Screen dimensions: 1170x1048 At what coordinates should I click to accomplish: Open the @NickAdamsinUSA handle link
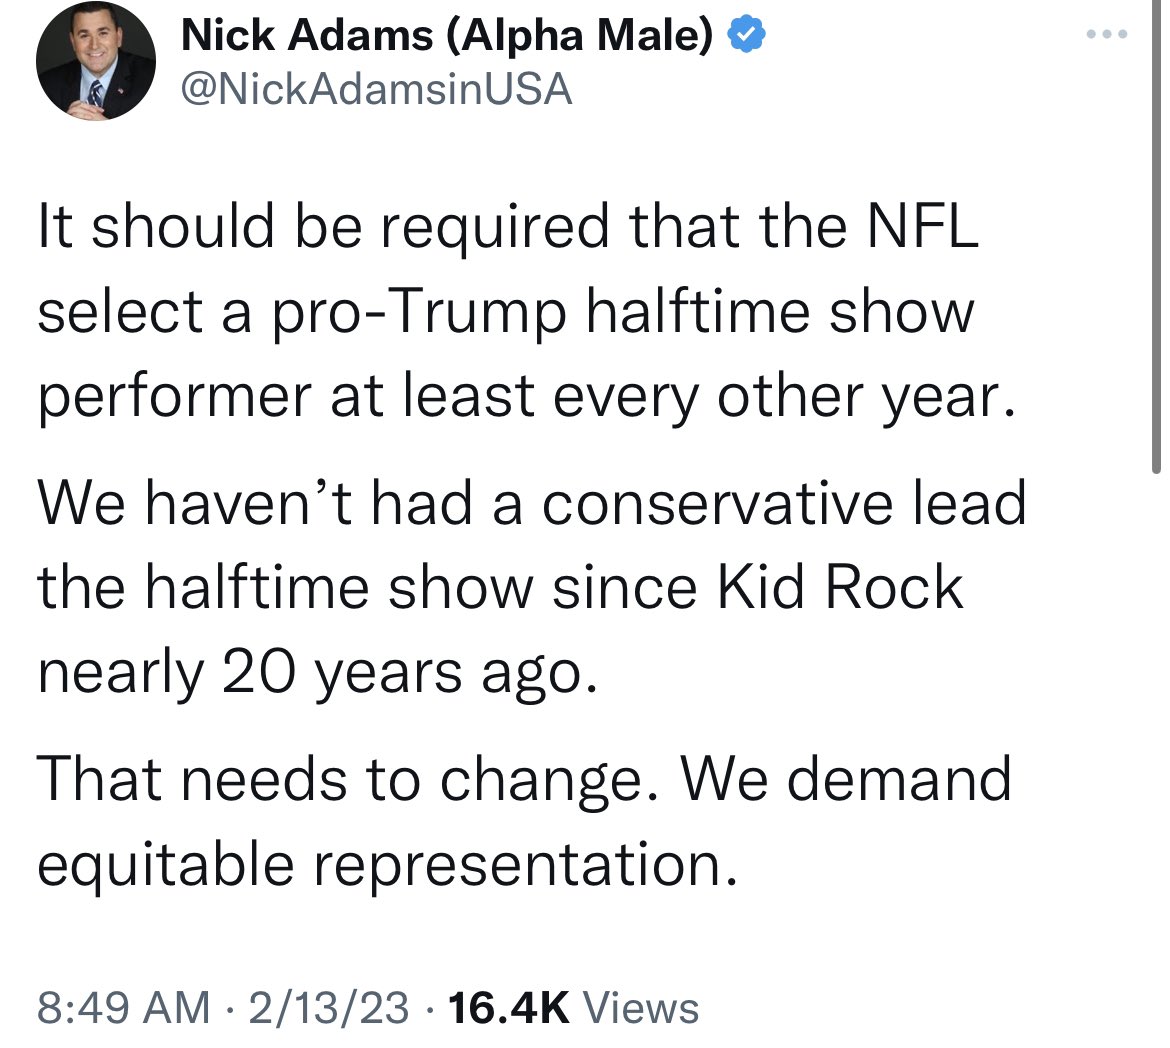click(377, 89)
